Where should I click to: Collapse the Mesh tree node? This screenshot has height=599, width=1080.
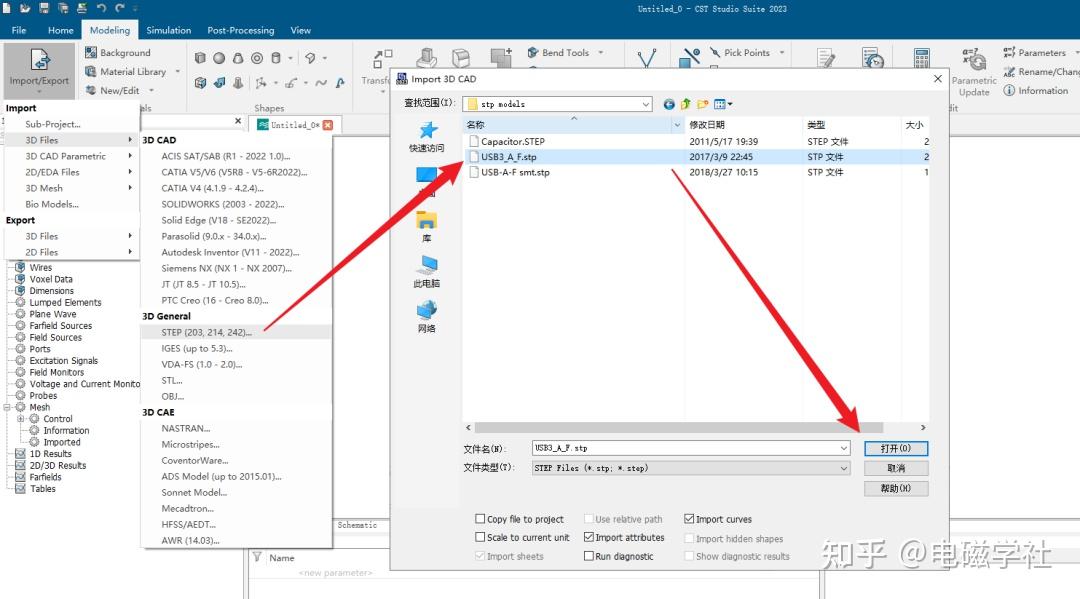point(7,407)
